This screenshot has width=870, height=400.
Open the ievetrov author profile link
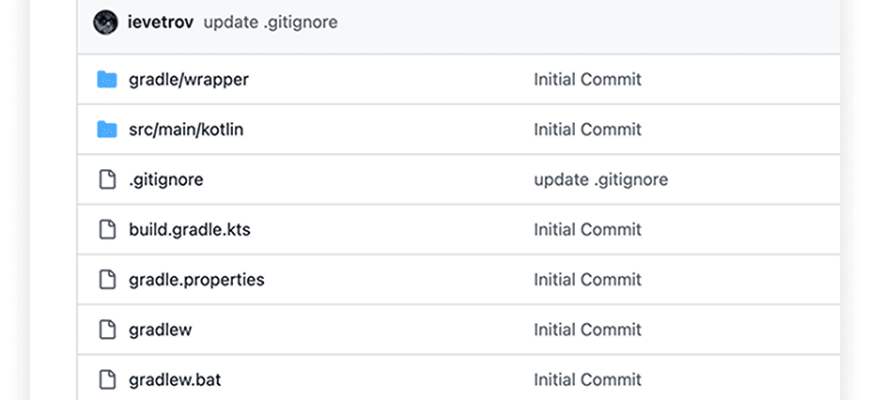[x=161, y=22]
